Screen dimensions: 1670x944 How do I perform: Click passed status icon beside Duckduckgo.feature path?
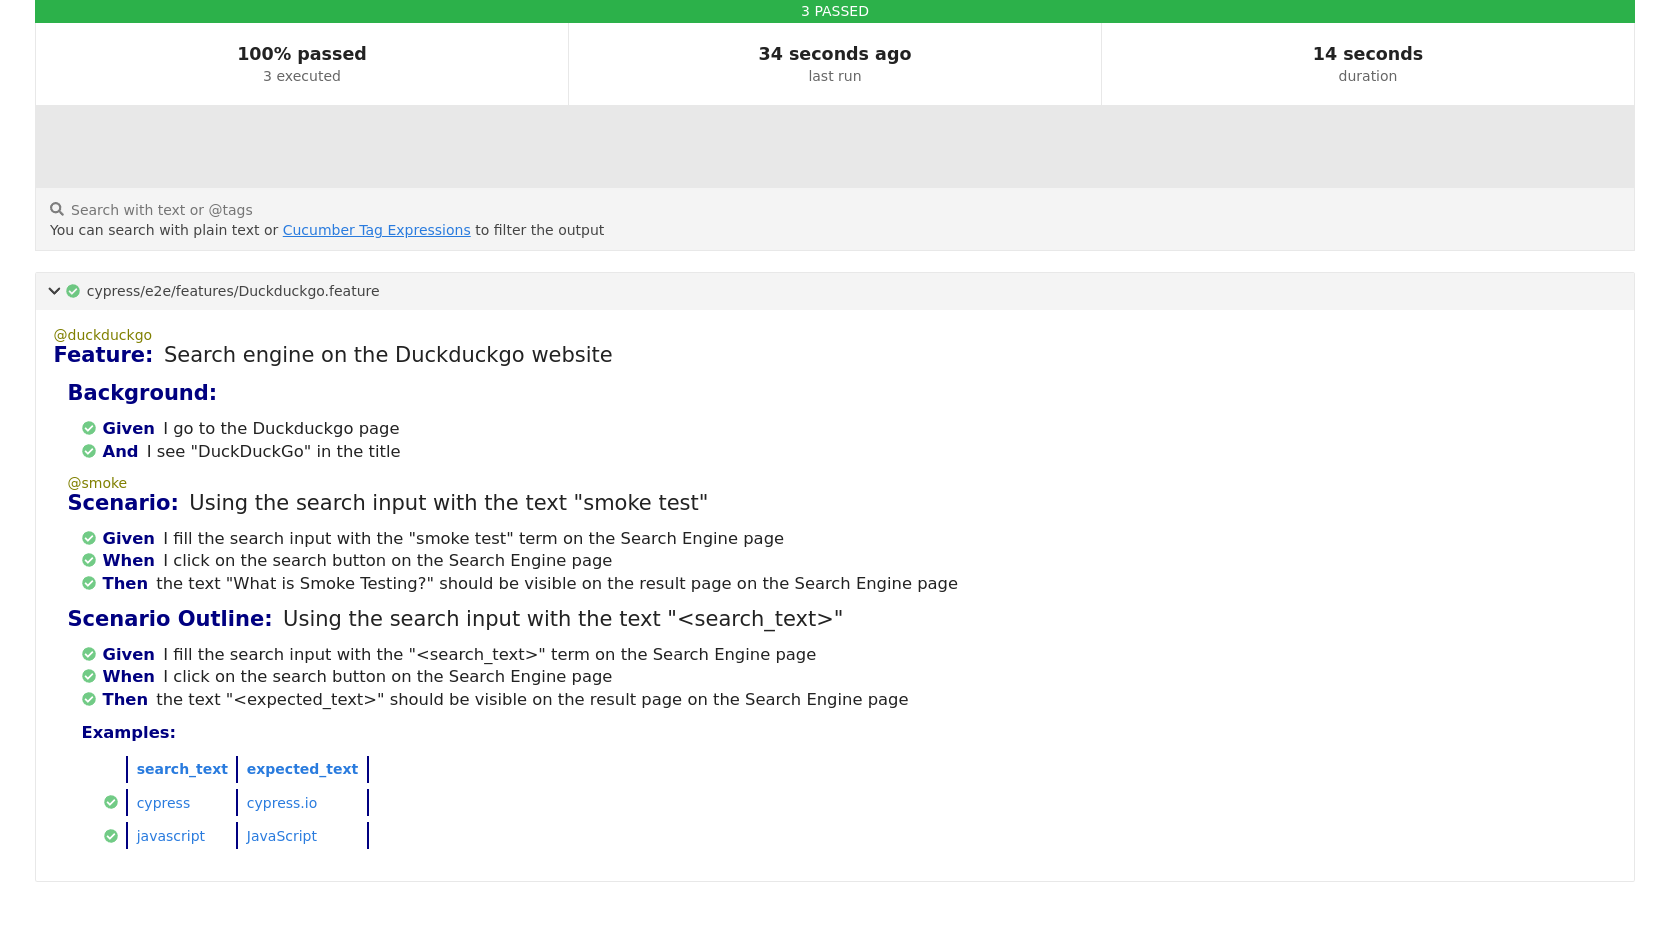(x=73, y=291)
